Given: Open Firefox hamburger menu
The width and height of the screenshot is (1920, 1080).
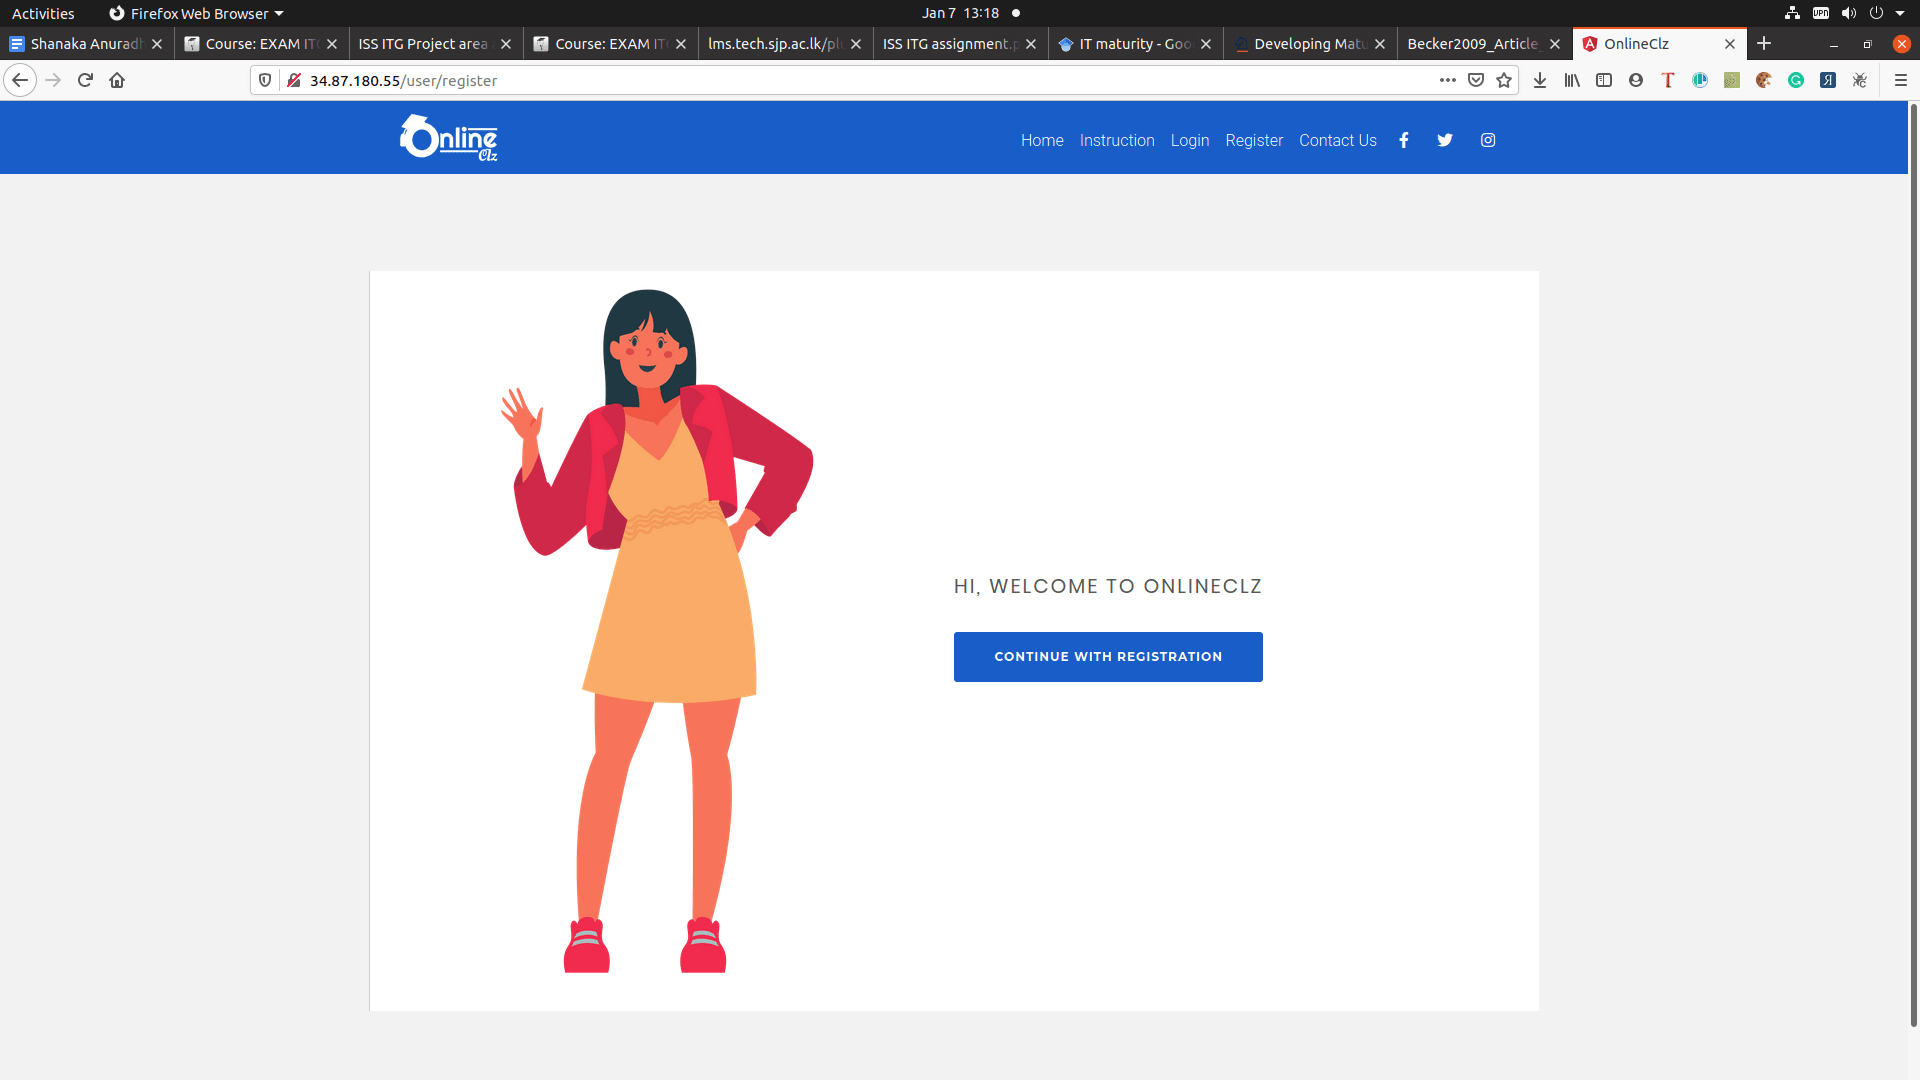Looking at the screenshot, I should coord(1901,80).
